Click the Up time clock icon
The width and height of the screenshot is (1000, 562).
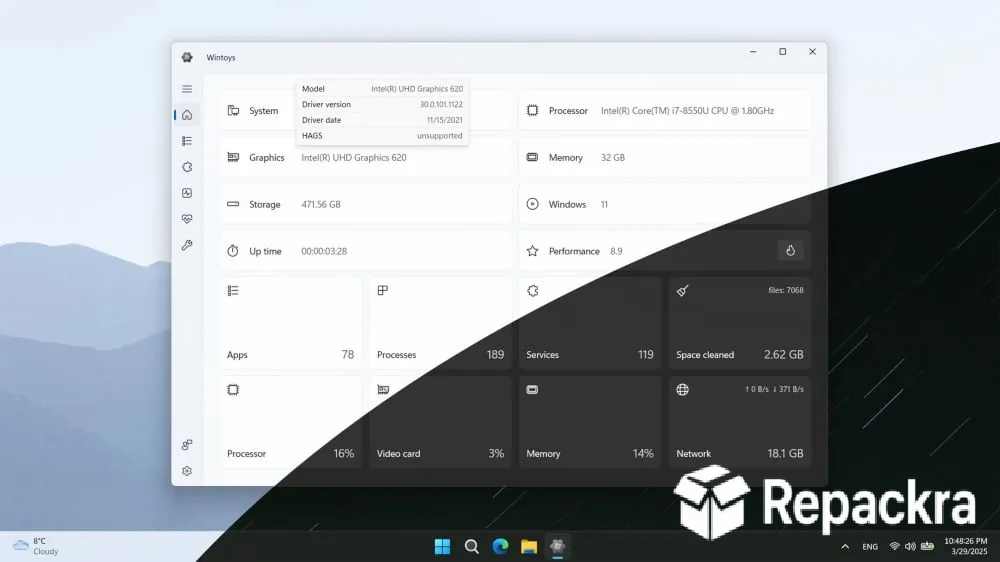click(x=233, y=251)
